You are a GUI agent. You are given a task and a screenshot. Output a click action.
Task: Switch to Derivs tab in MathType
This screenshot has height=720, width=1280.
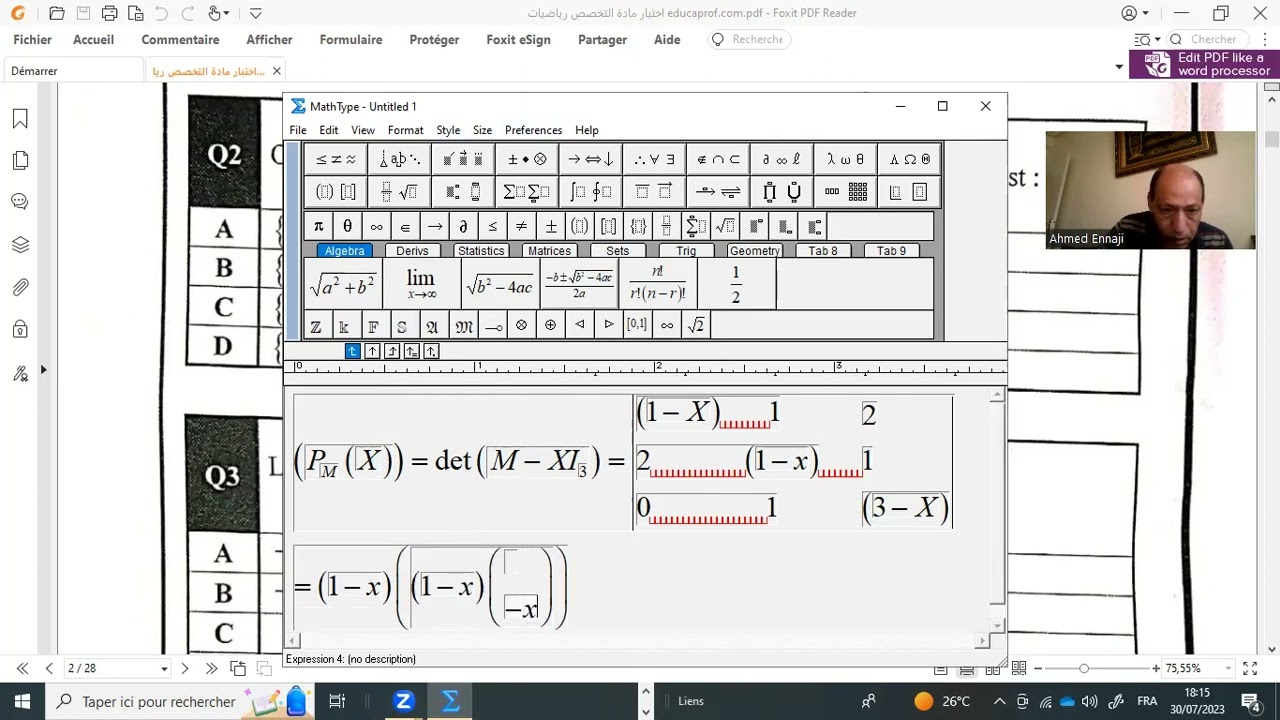coord(412,251)
